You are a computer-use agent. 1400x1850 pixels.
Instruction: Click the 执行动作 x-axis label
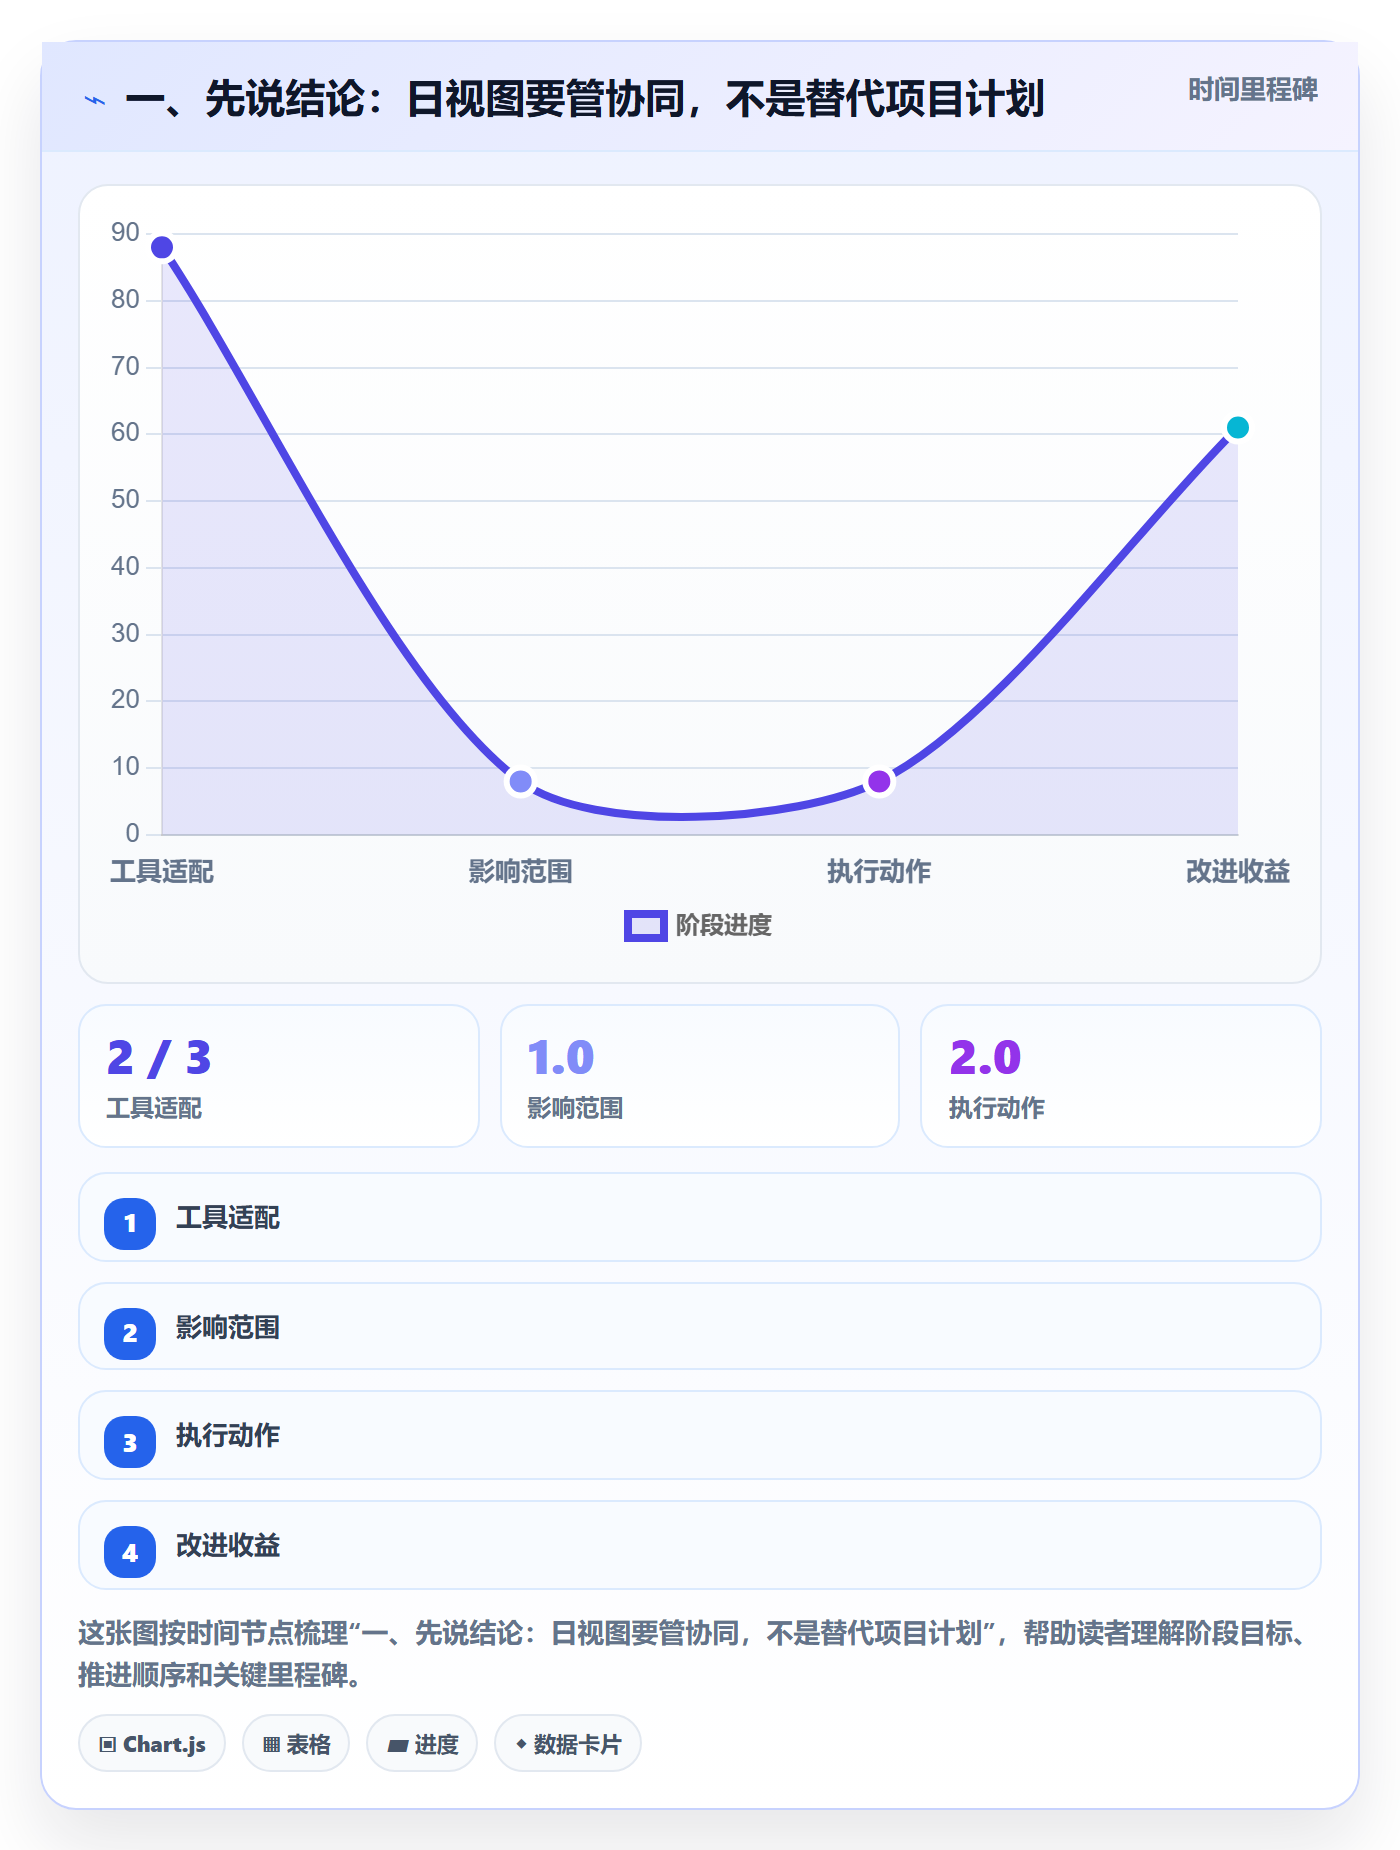pos(879,871)
